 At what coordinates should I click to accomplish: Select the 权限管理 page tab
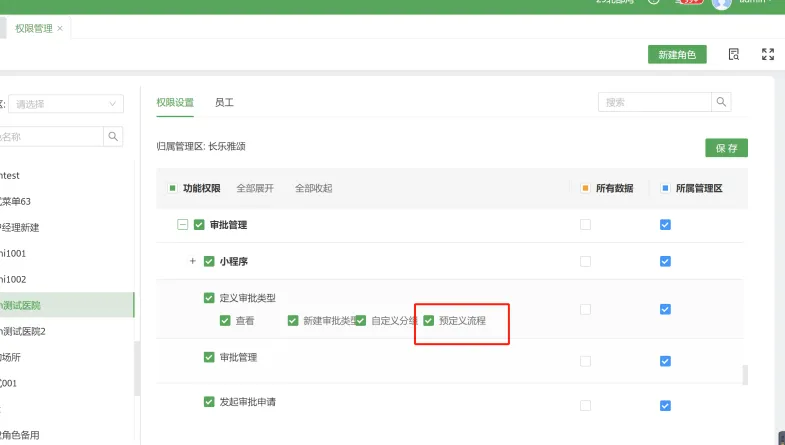tap(34, 29)
